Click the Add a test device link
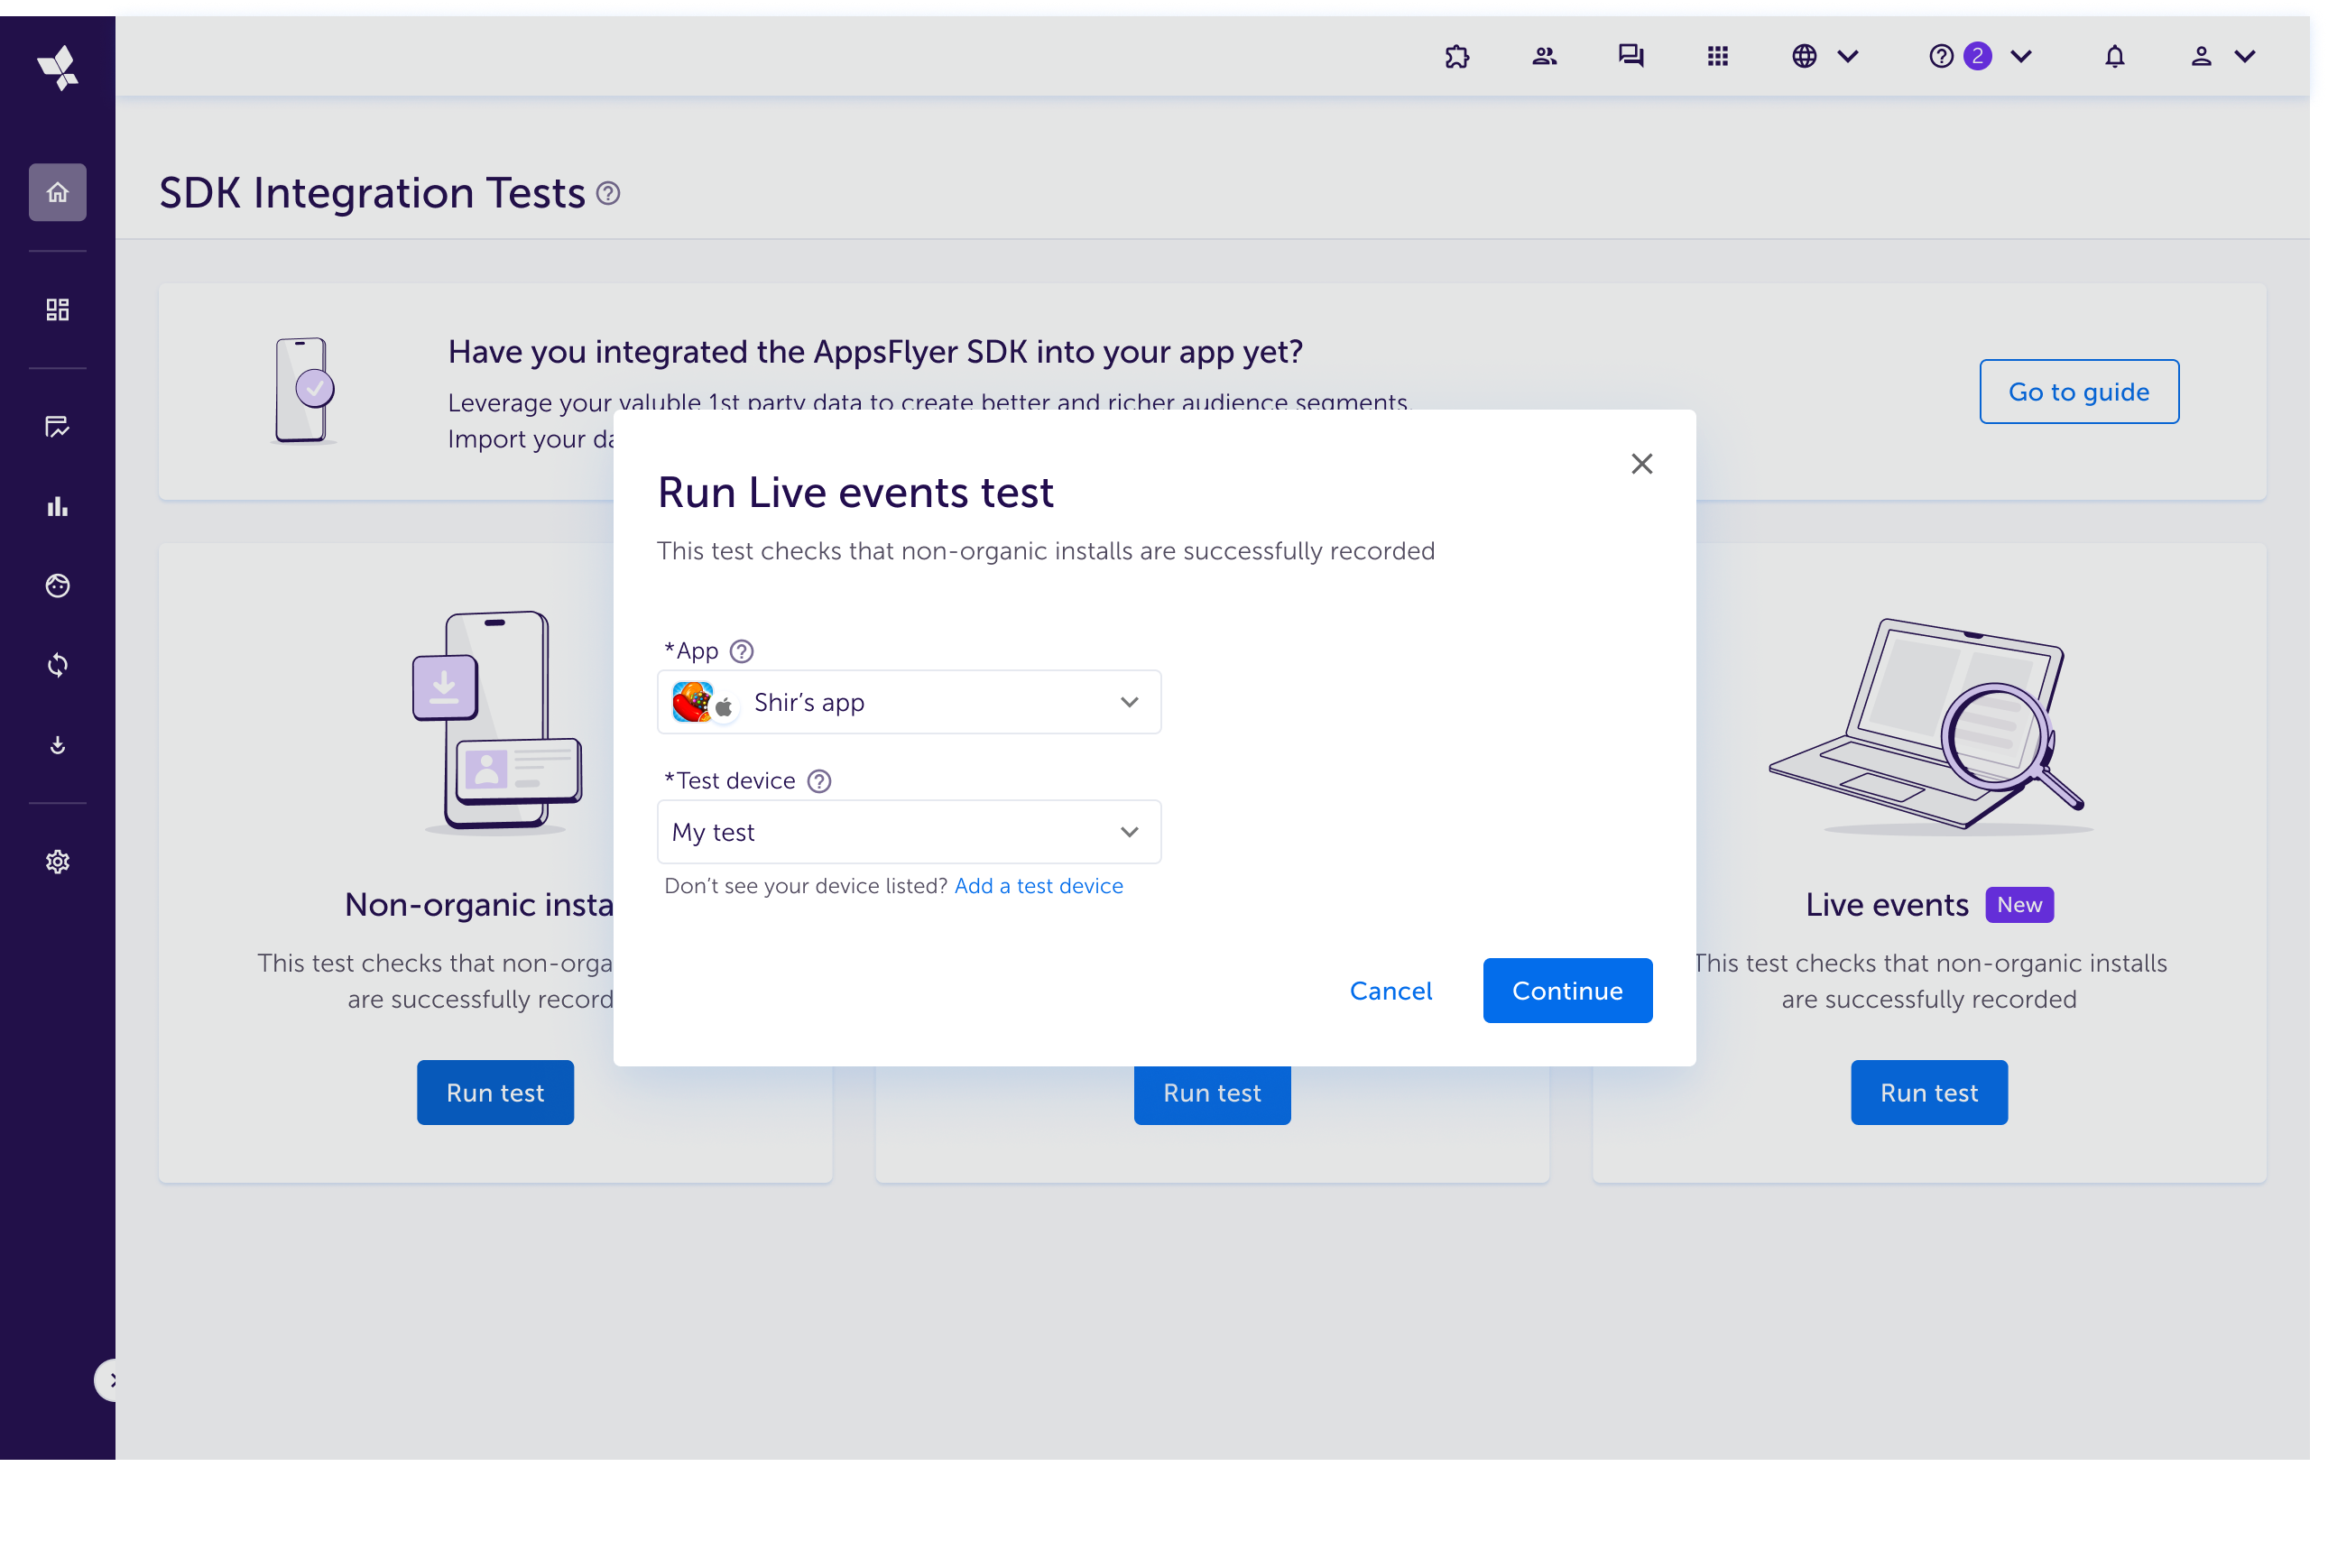2328x1568 pixels. coord(1038,886)
